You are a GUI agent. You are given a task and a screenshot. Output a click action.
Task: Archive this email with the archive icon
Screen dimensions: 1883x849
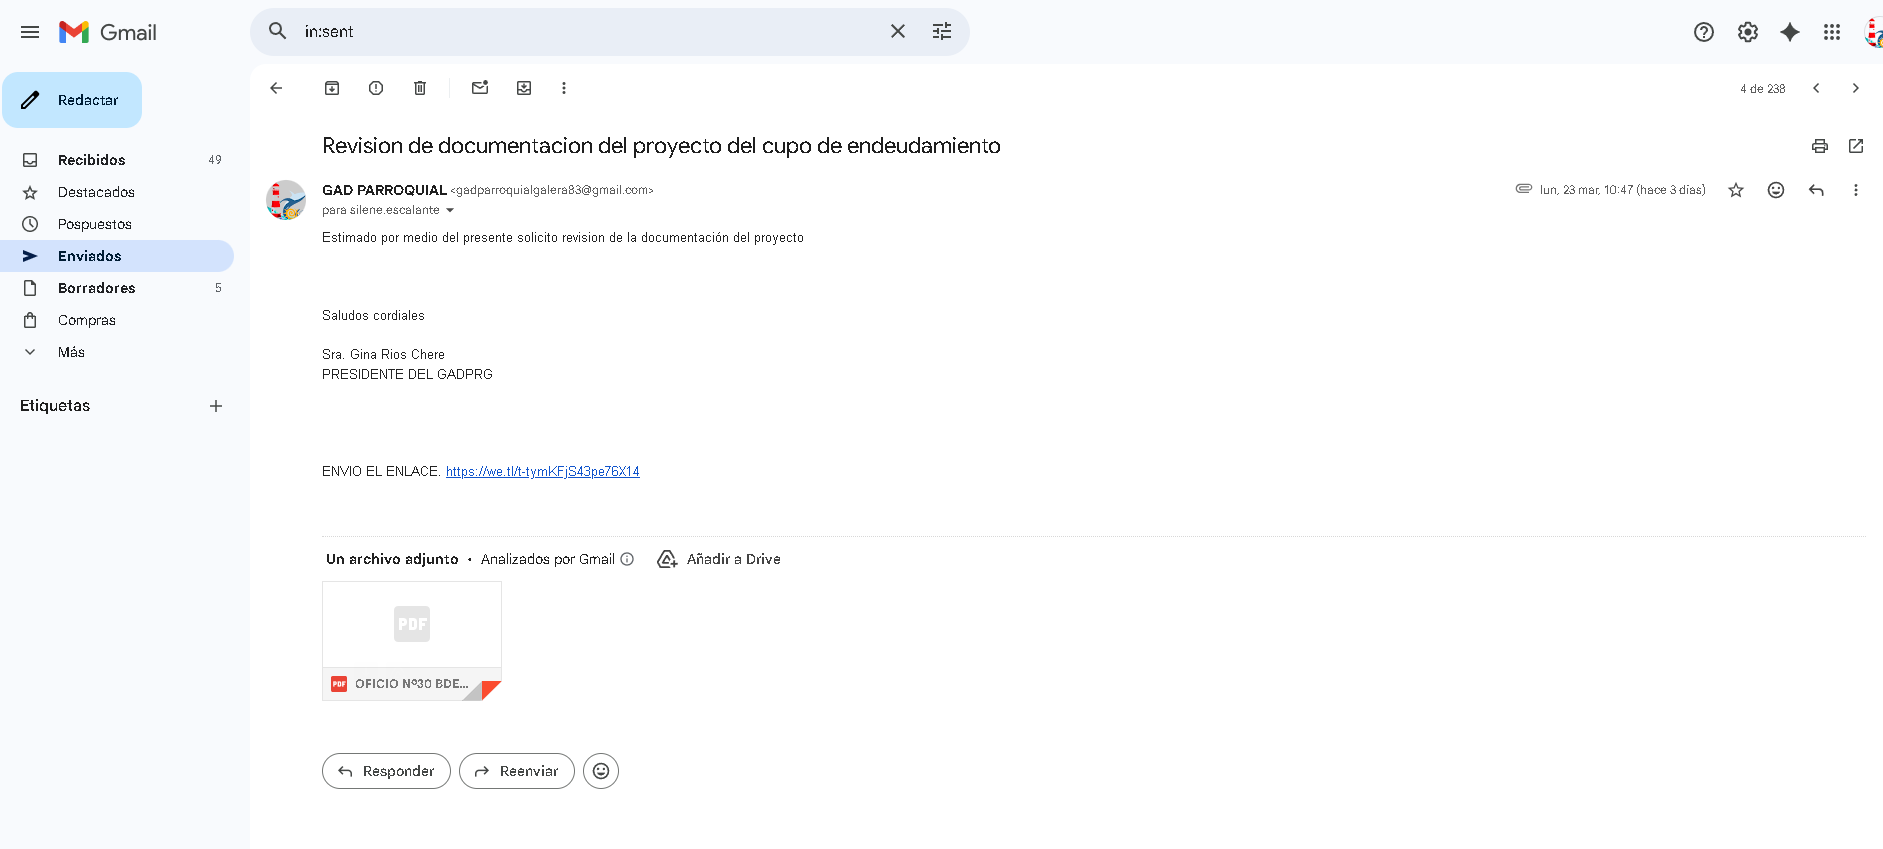tap(332, 88)
